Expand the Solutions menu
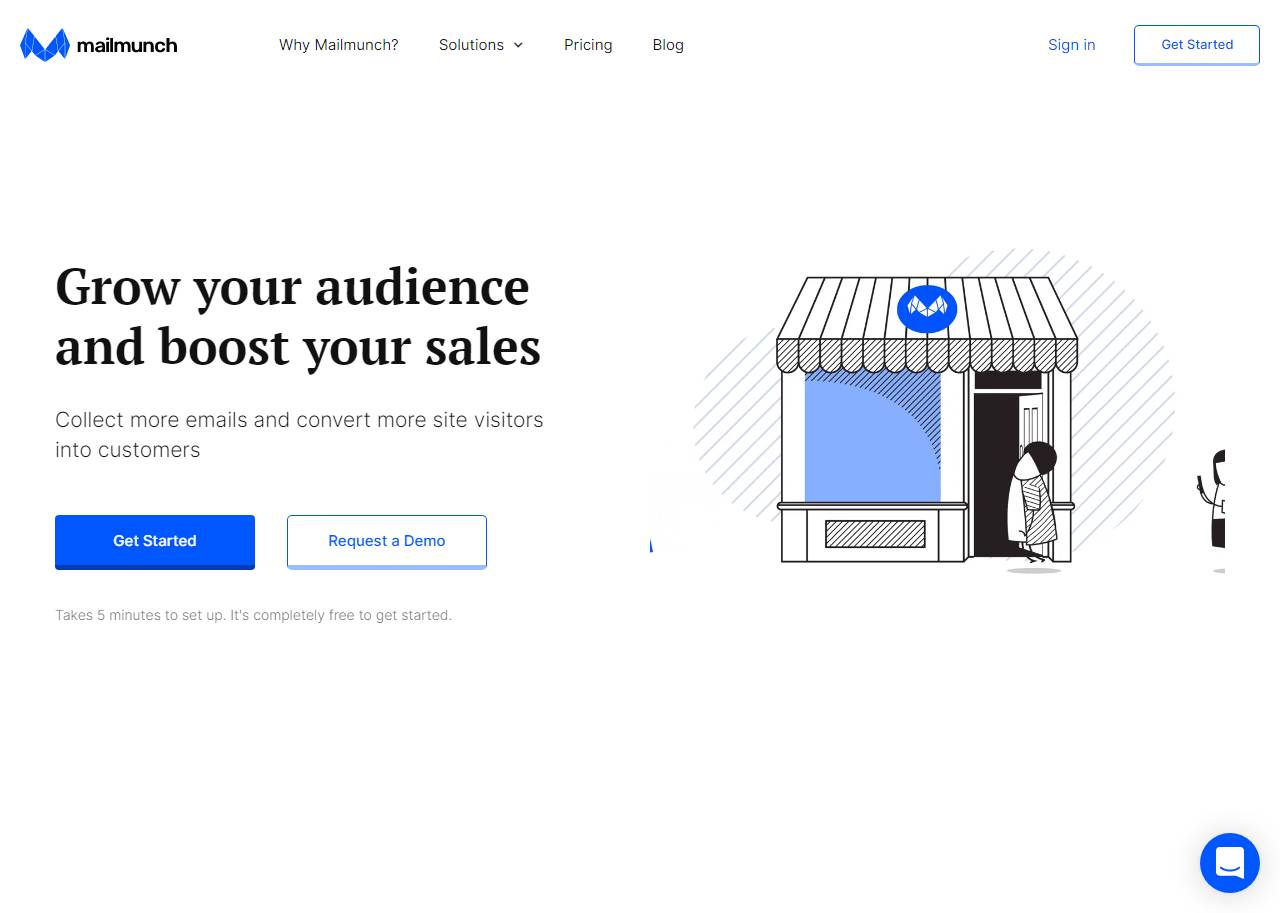Screen dimensions: 1280x913 pos(471,45)
